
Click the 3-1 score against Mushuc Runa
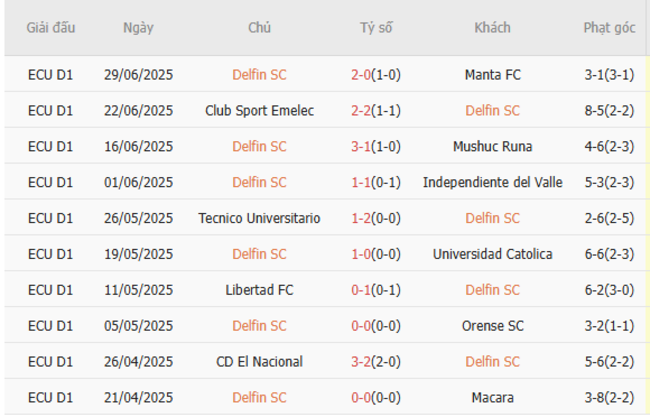pos(361,146)
